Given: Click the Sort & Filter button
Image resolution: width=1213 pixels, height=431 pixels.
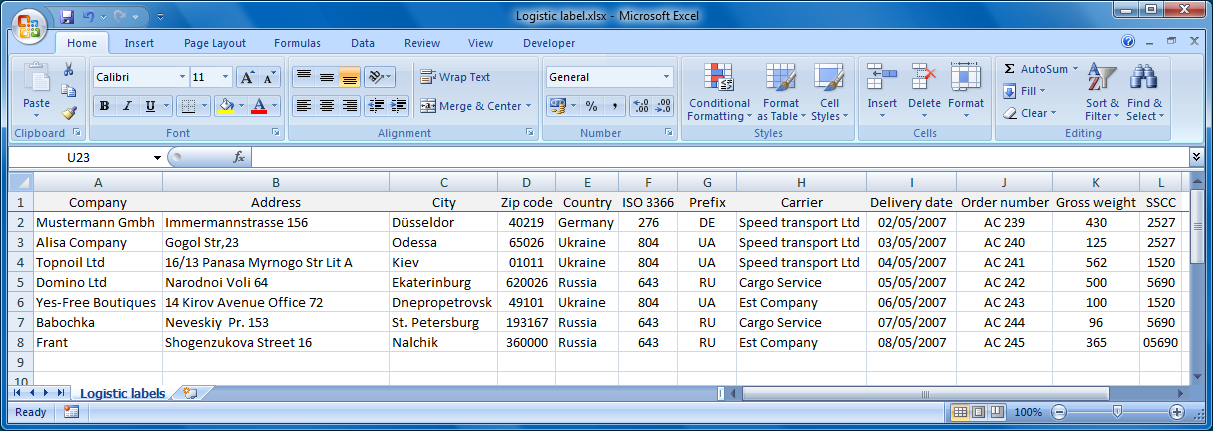Looking at the screenshot, I should click(1102, 92).
